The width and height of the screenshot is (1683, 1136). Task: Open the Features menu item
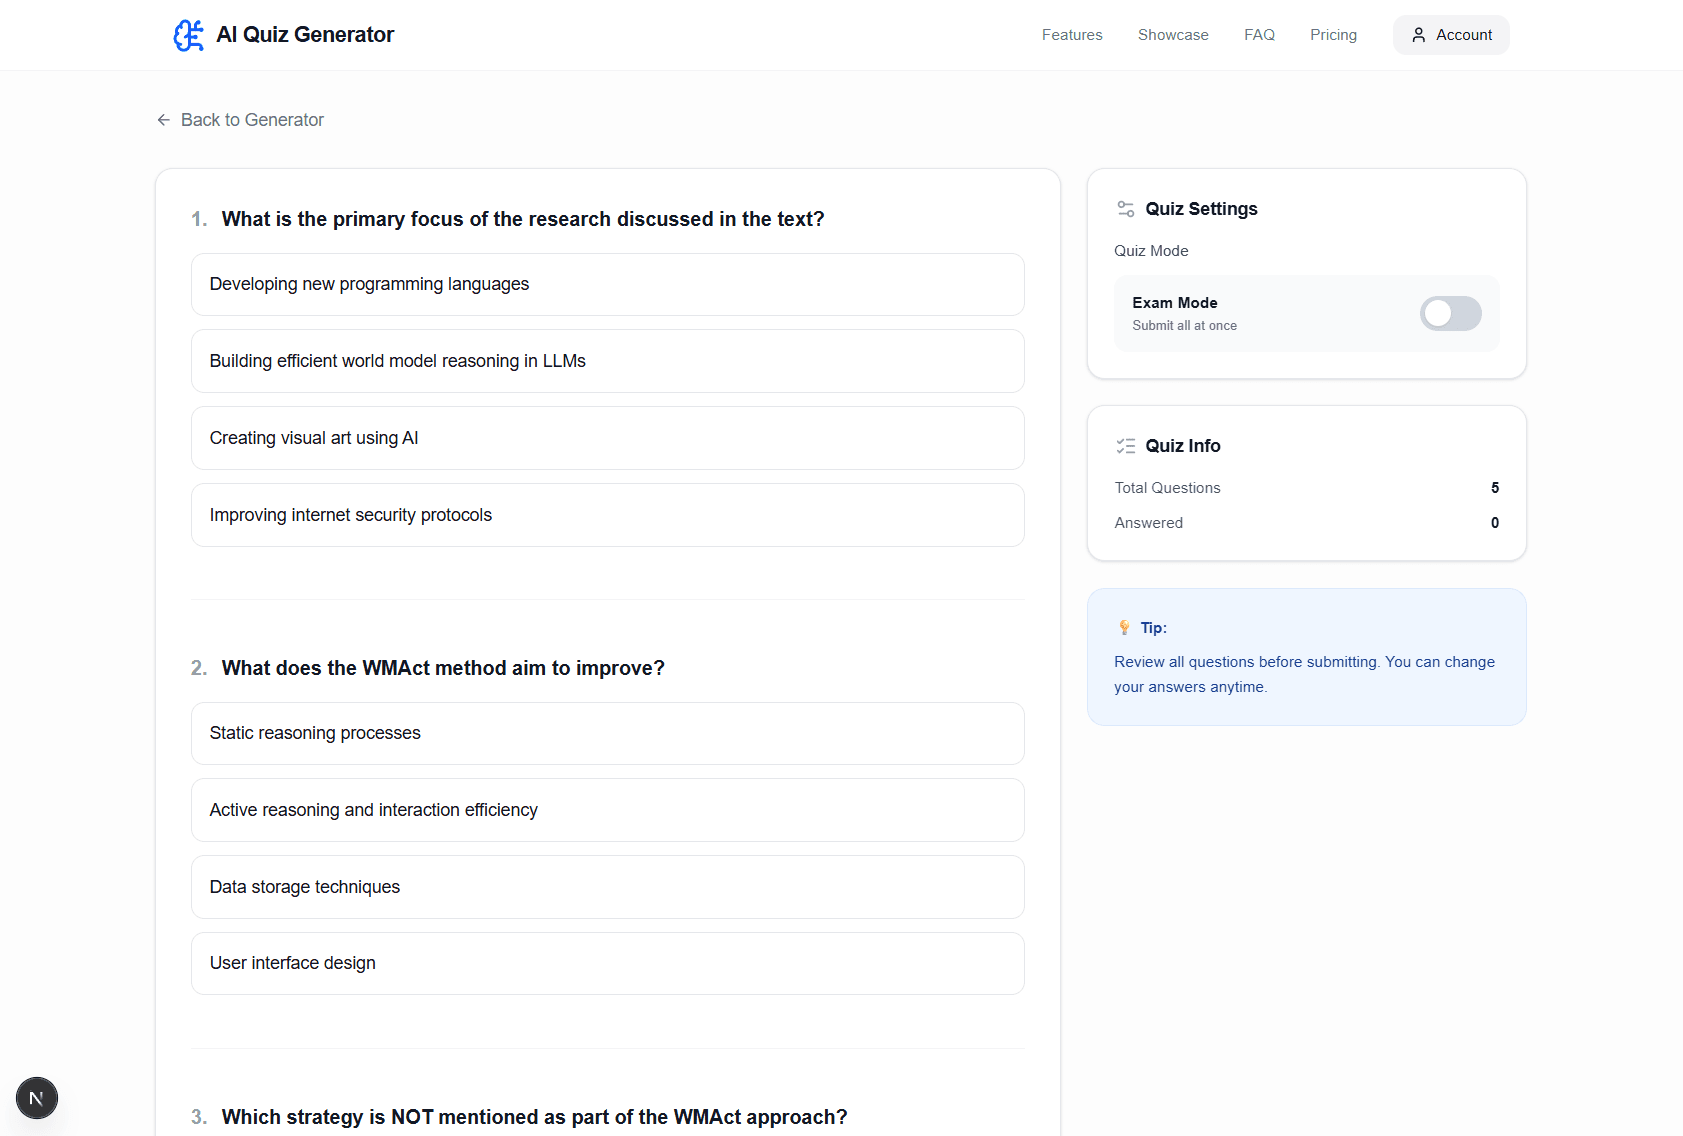(1071, 34)
